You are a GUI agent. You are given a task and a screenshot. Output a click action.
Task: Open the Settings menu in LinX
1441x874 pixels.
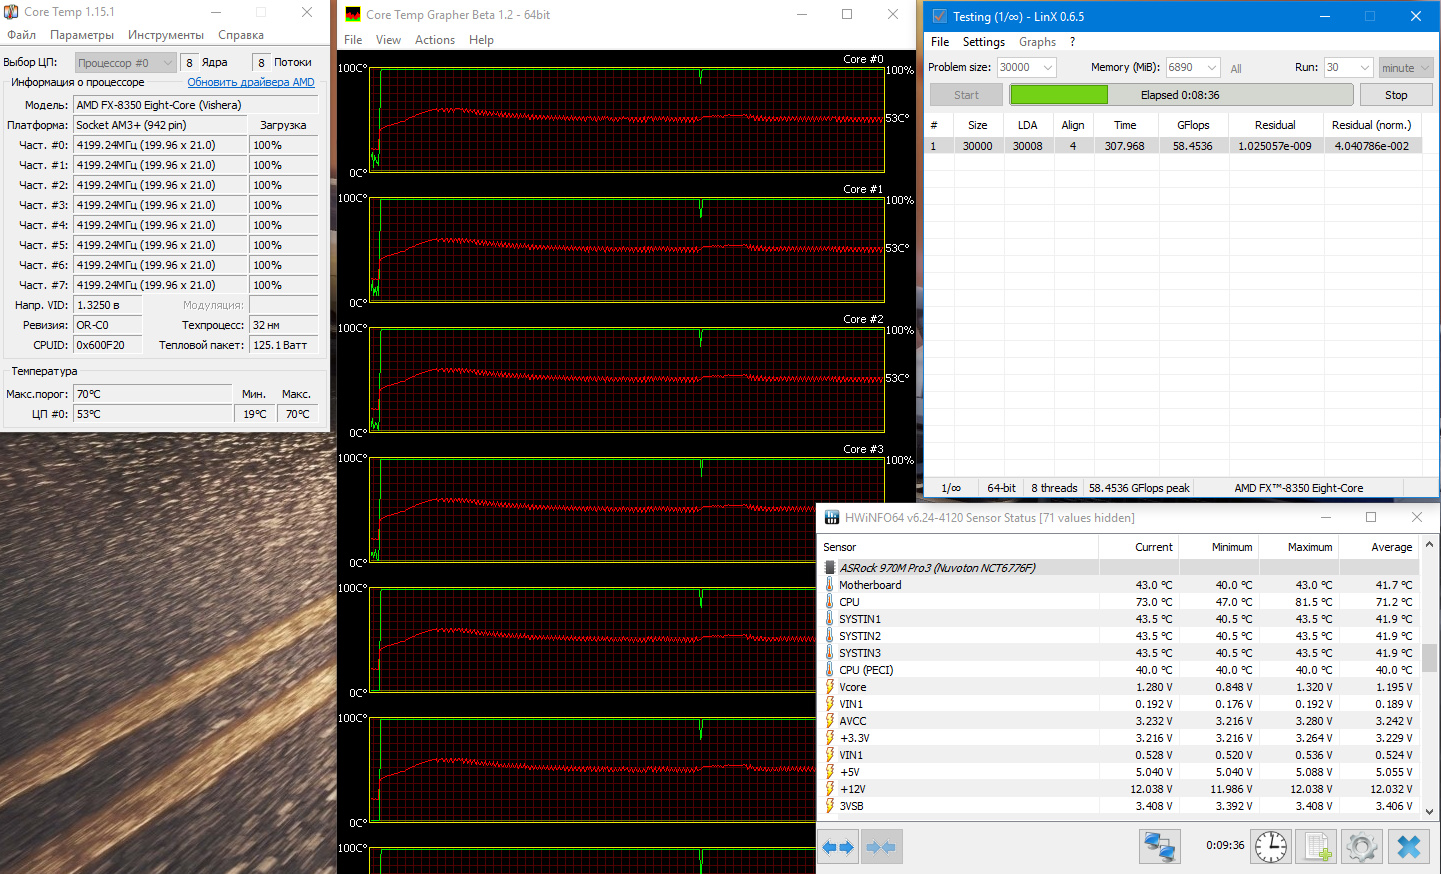[x=984, y=42]
